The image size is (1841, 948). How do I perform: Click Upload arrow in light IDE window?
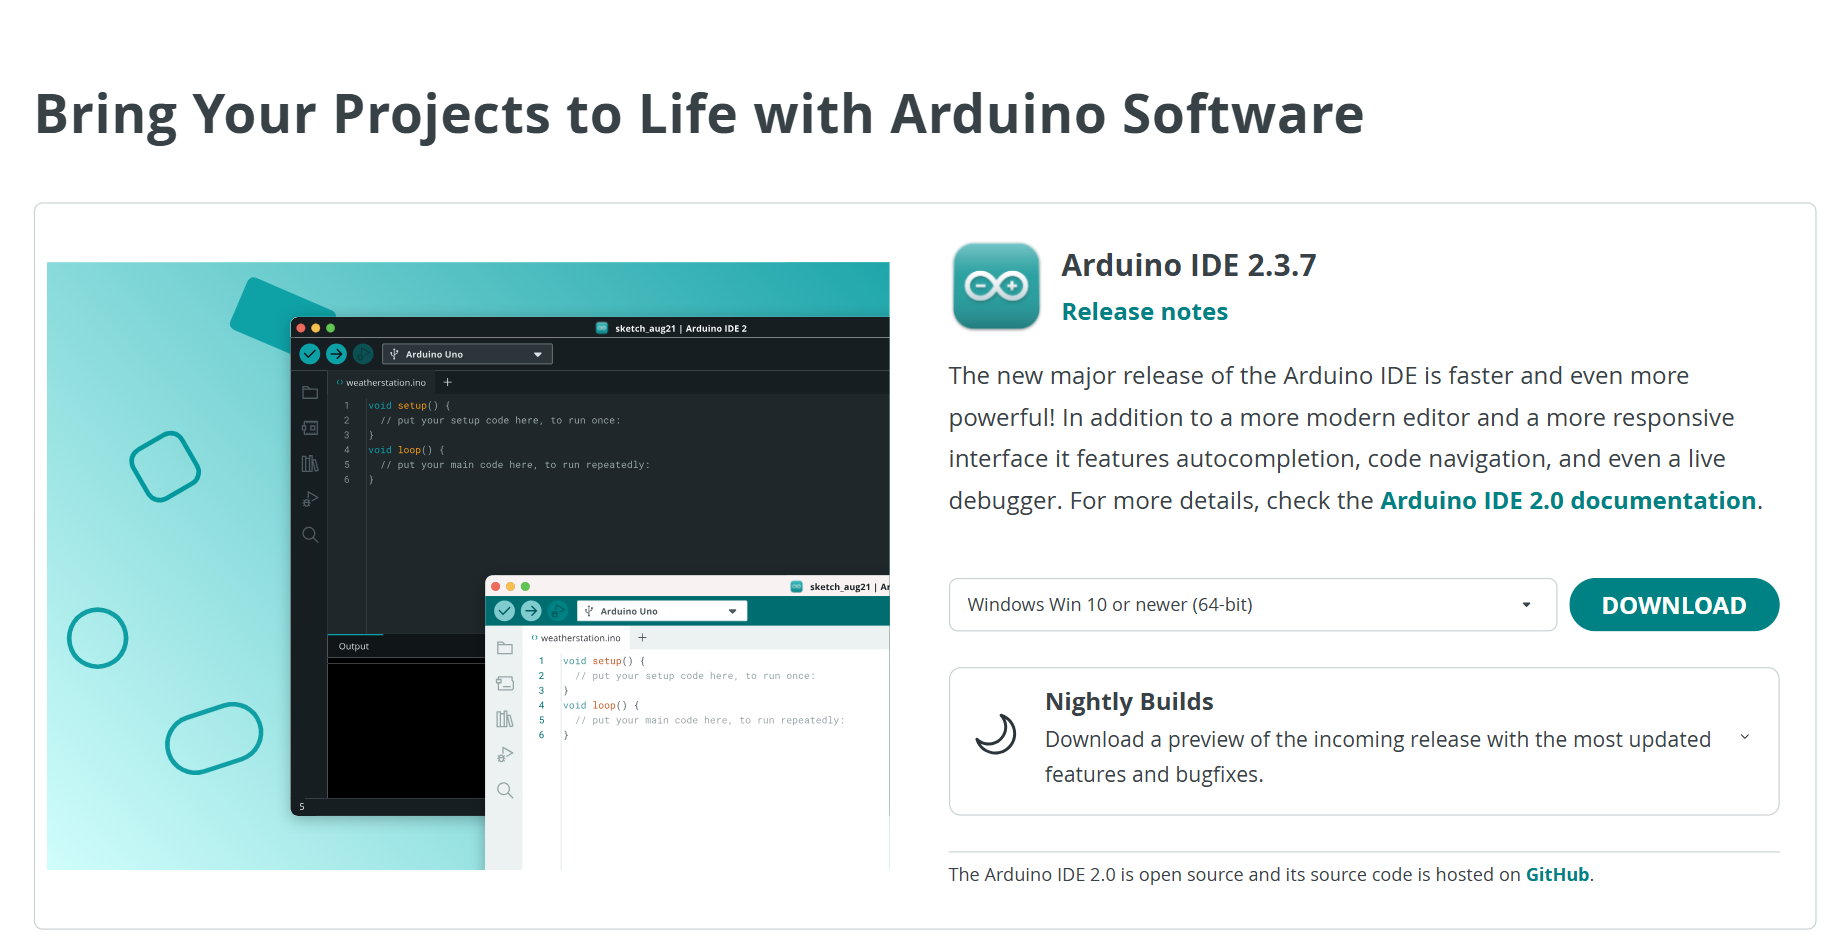[531, 611]
